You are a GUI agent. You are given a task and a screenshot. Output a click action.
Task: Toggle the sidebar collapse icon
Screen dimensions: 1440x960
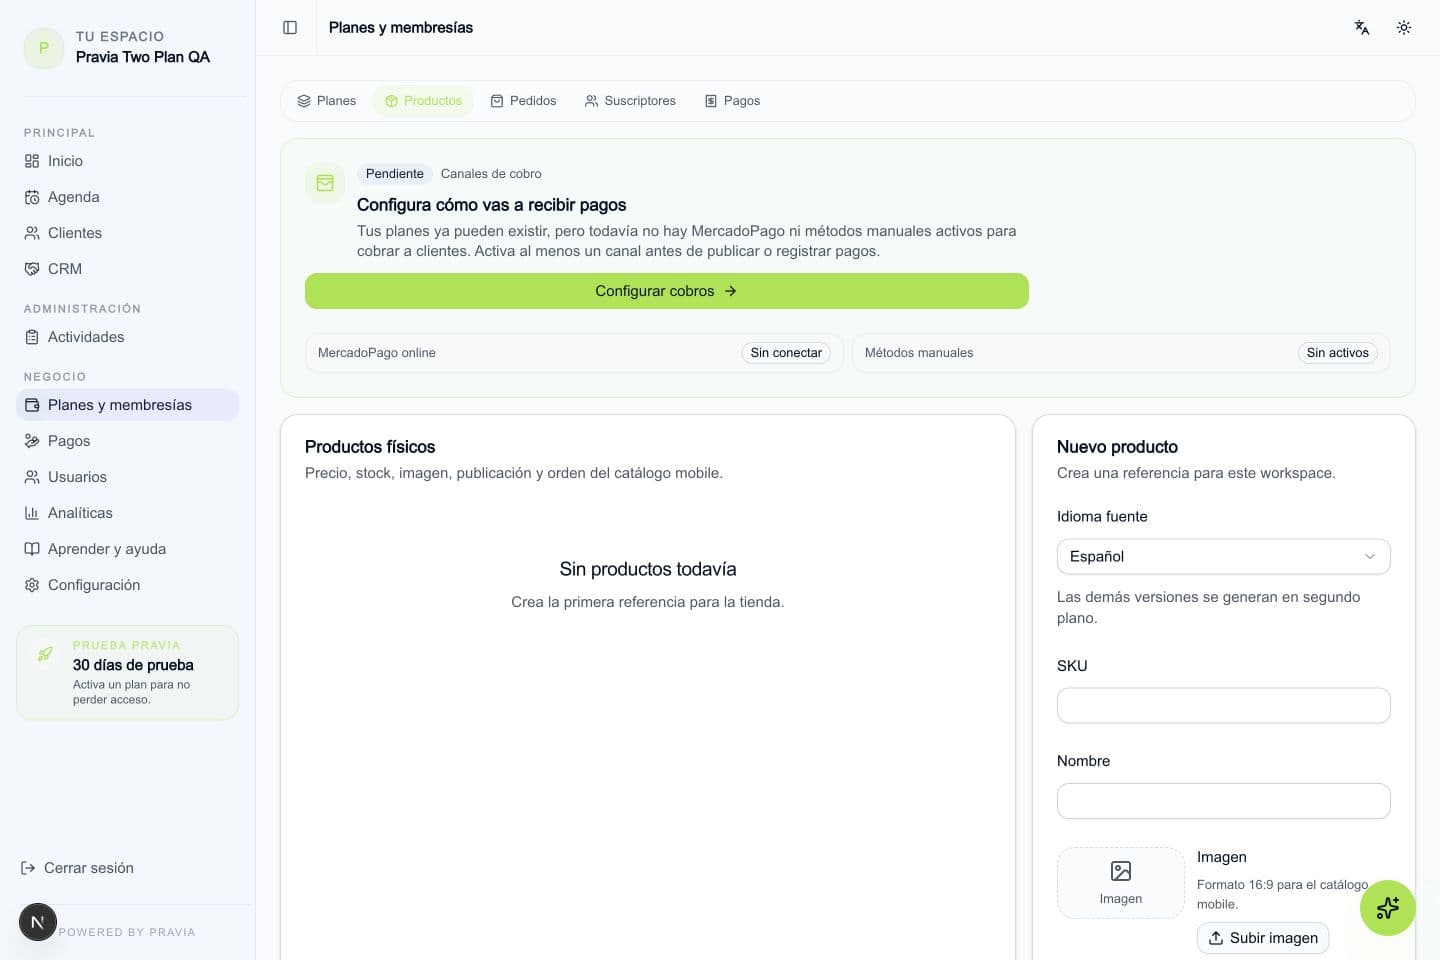[x=290, y=27]
